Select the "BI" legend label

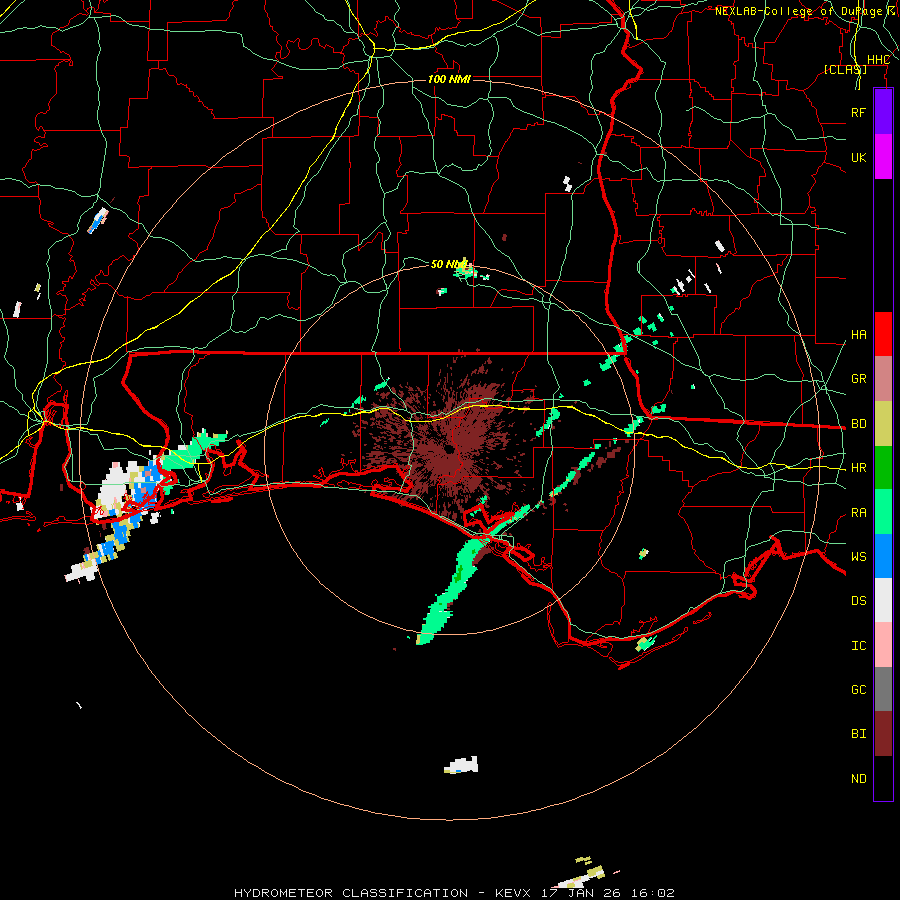(858, 734)
